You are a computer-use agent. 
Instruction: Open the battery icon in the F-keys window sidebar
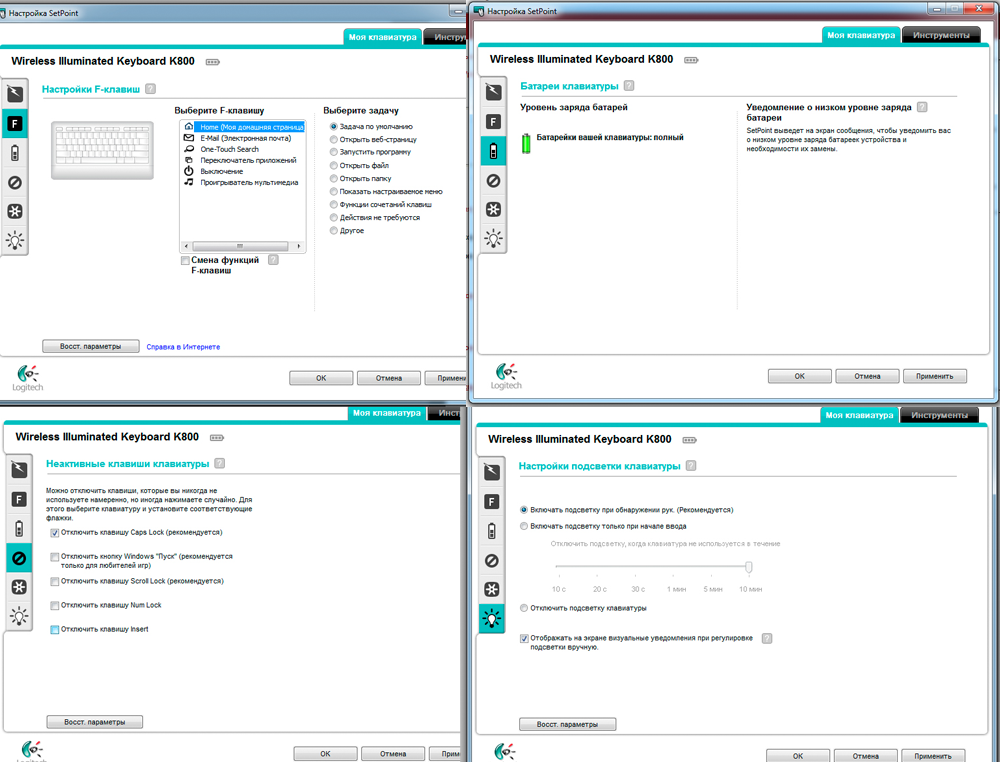pyautogui.click(x=15, y=153)
